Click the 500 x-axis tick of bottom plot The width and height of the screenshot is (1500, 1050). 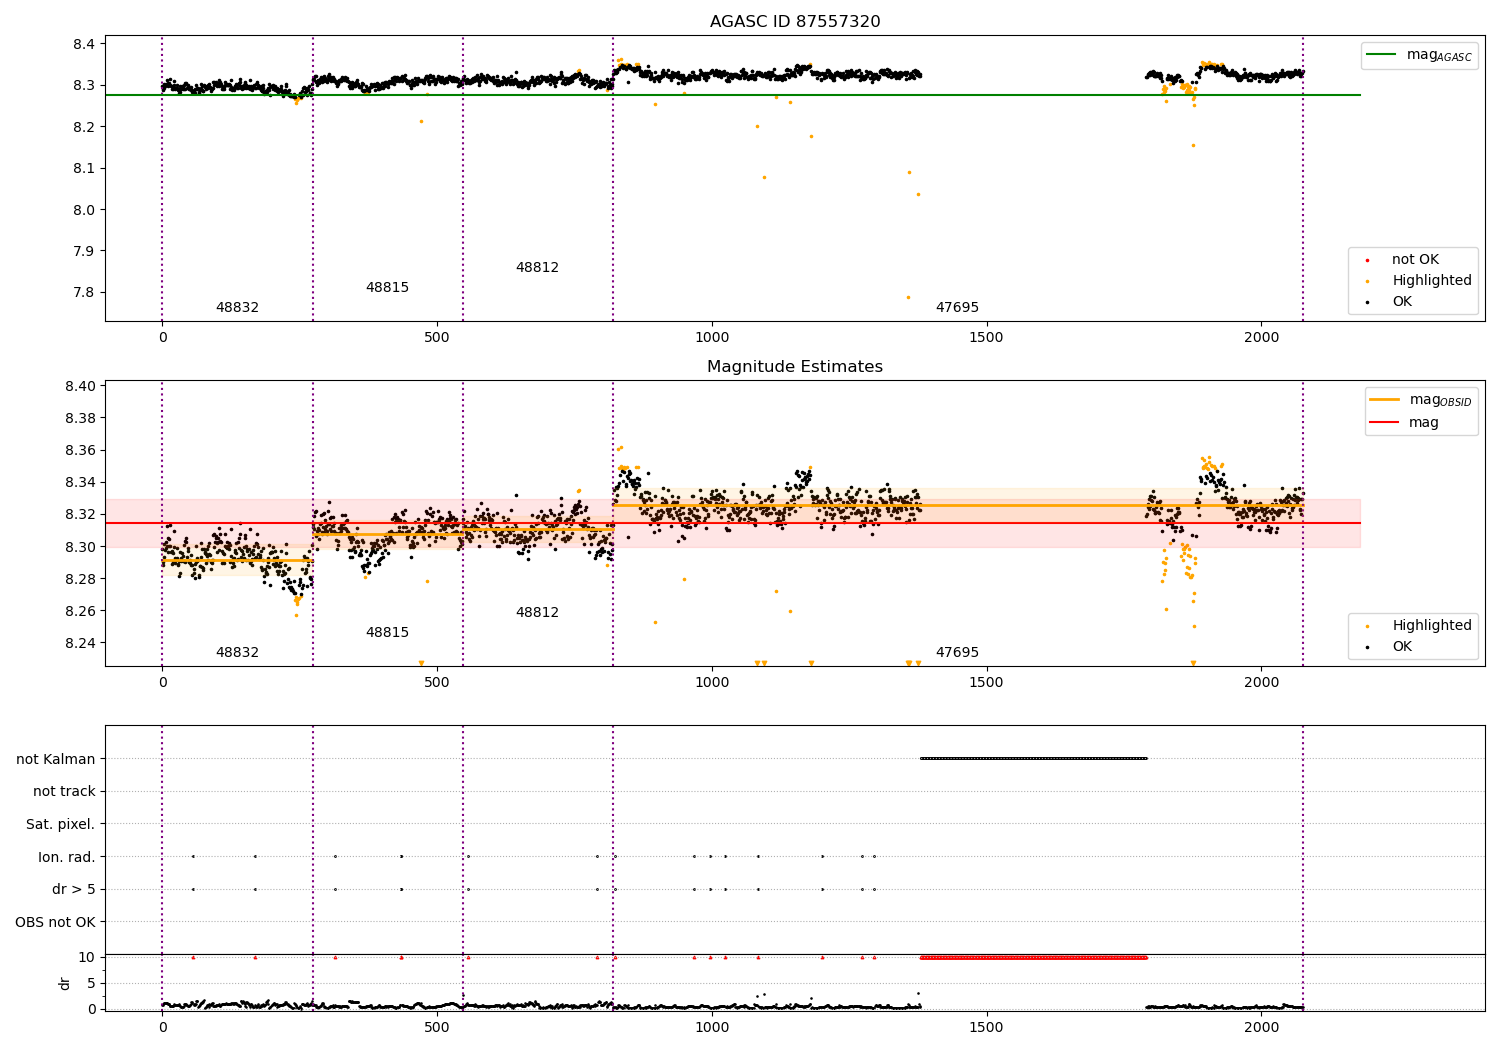tap(437, 1027)
